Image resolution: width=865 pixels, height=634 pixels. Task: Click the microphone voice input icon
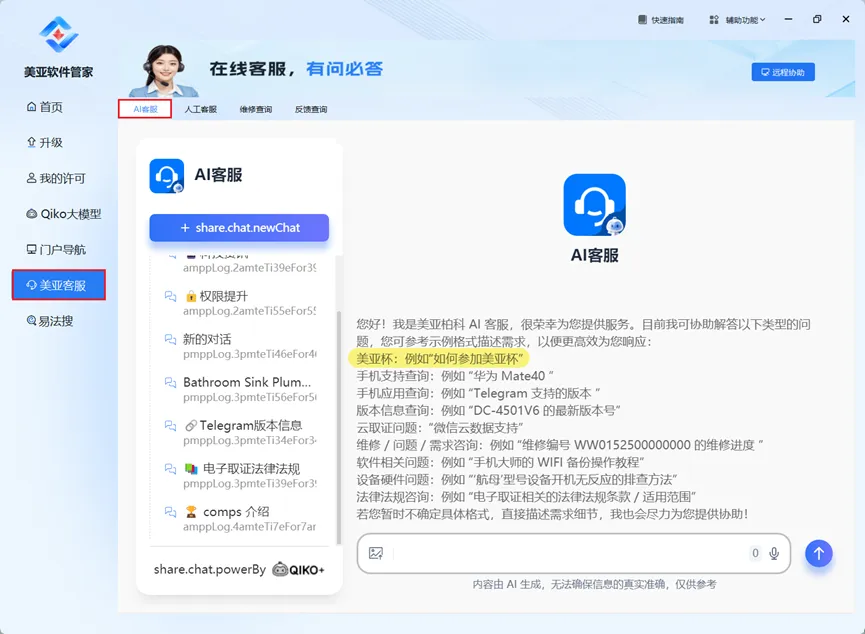[x=772, y=553]
